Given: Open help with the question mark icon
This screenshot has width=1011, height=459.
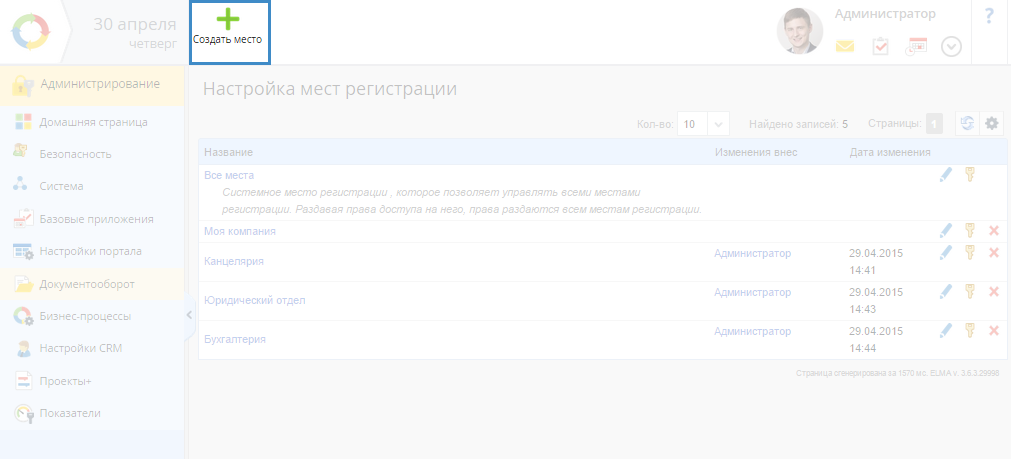Looking at the screenshot, I should [x=989, y=16].
